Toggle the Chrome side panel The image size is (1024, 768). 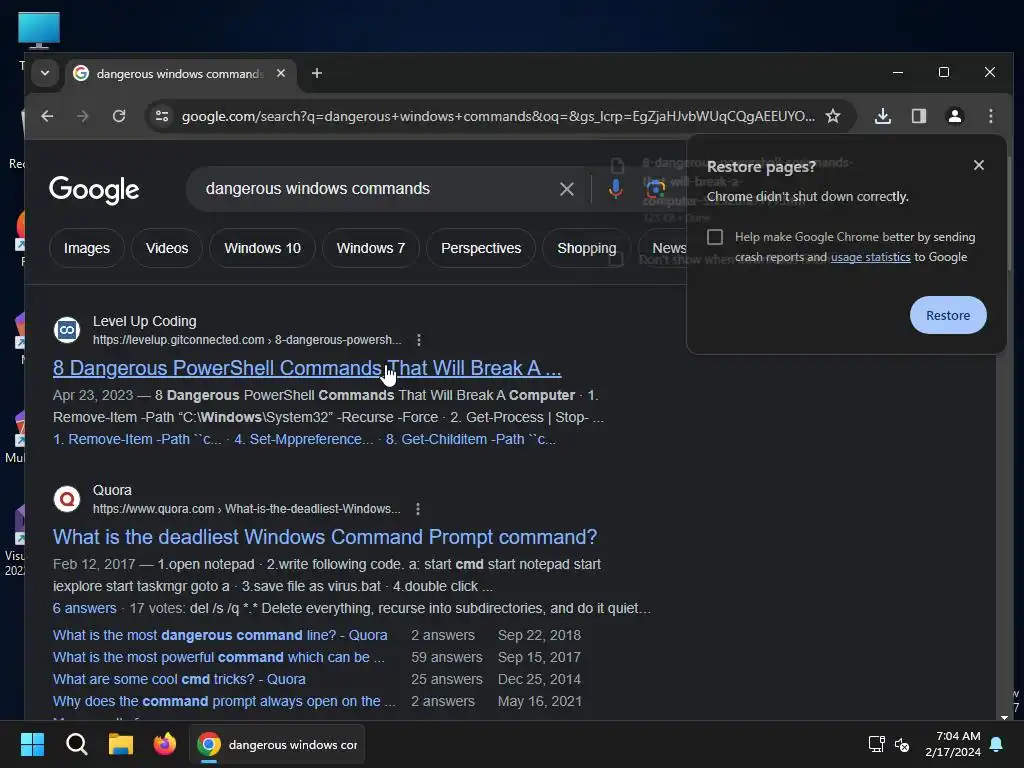[919, 116]
